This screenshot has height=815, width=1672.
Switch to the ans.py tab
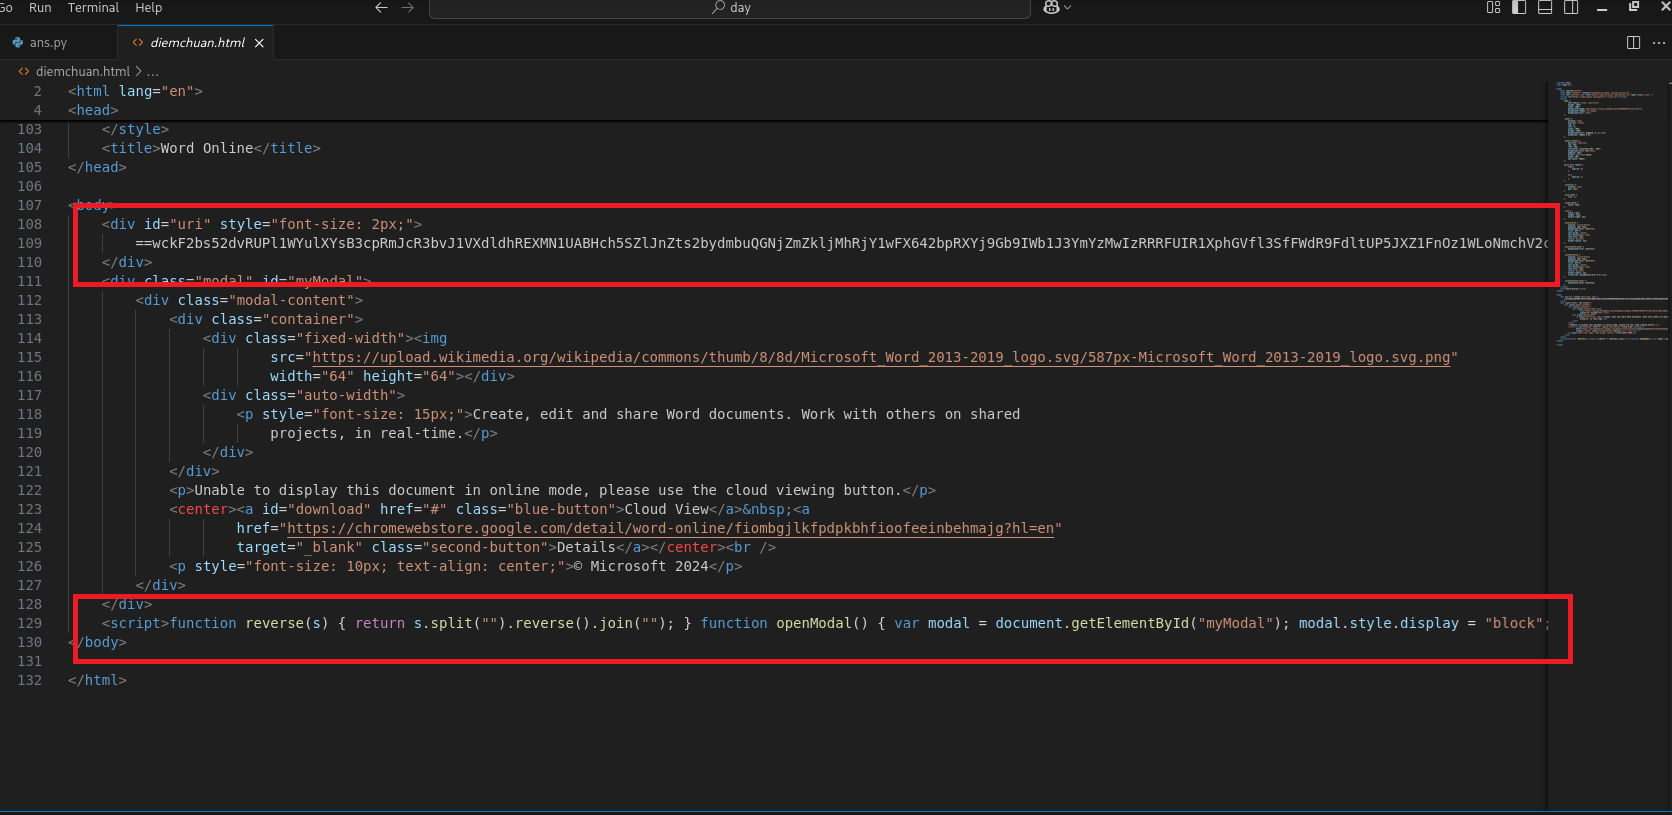click(x=48, y=43)
